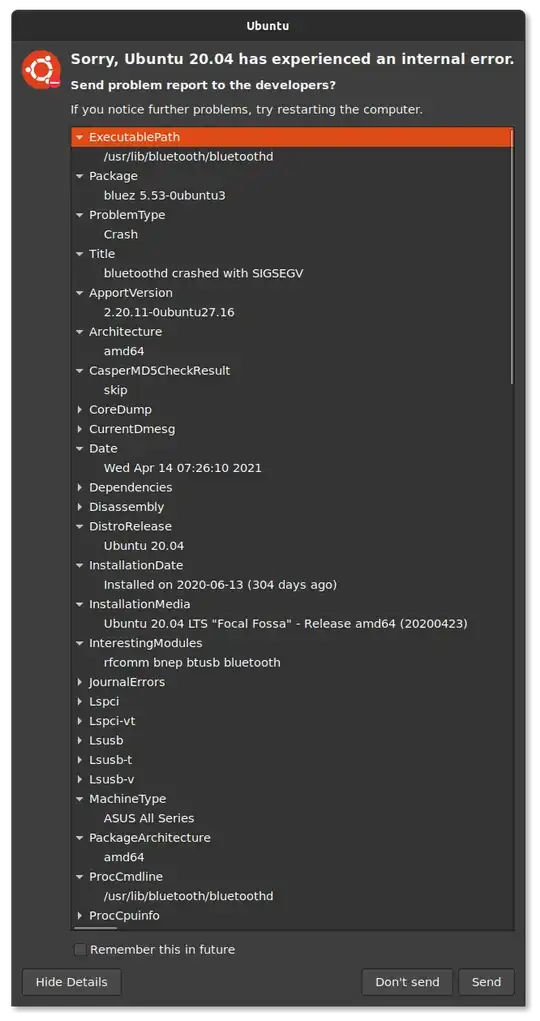The image size is (540, 1021).
Task: Select the 'Focal Fossa' installation media value
Action: [x=286, y=624]
